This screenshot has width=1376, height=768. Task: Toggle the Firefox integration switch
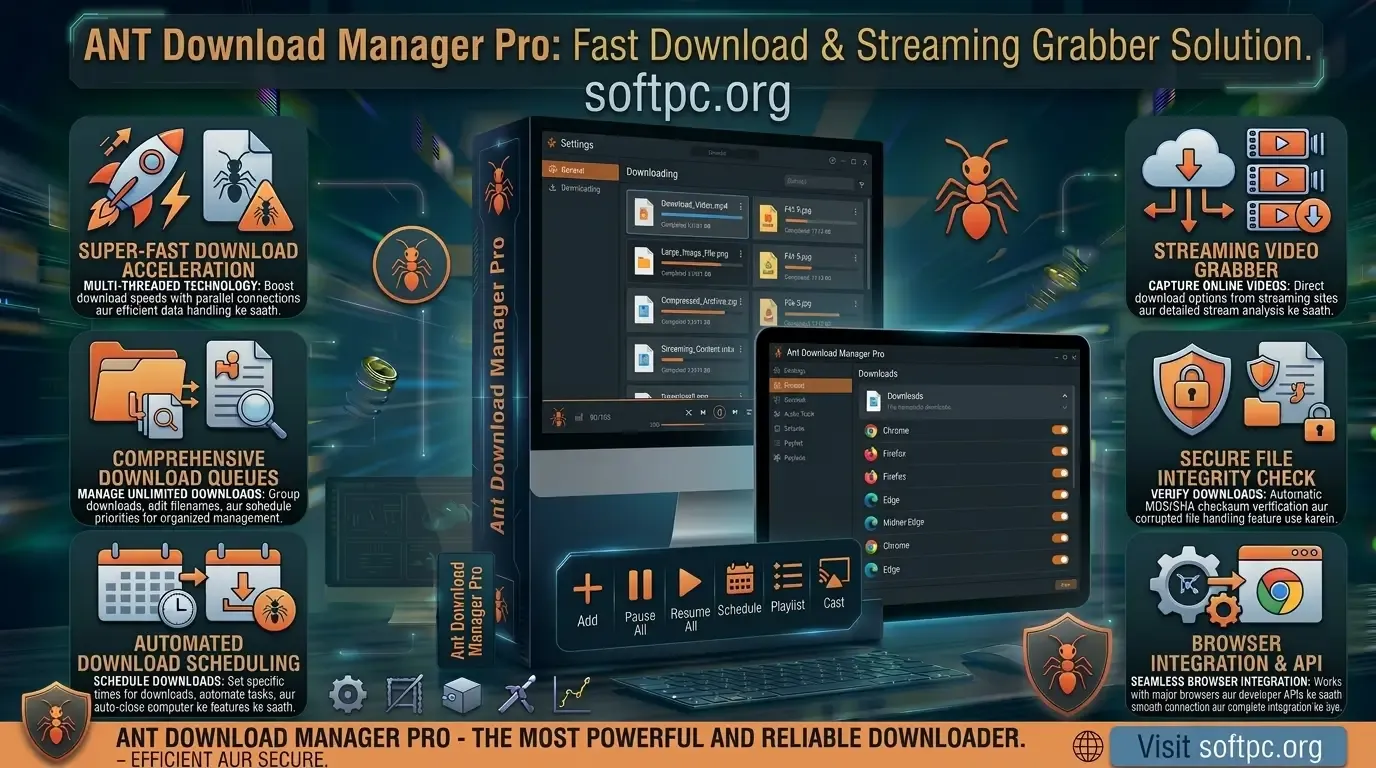(1060, 452)
